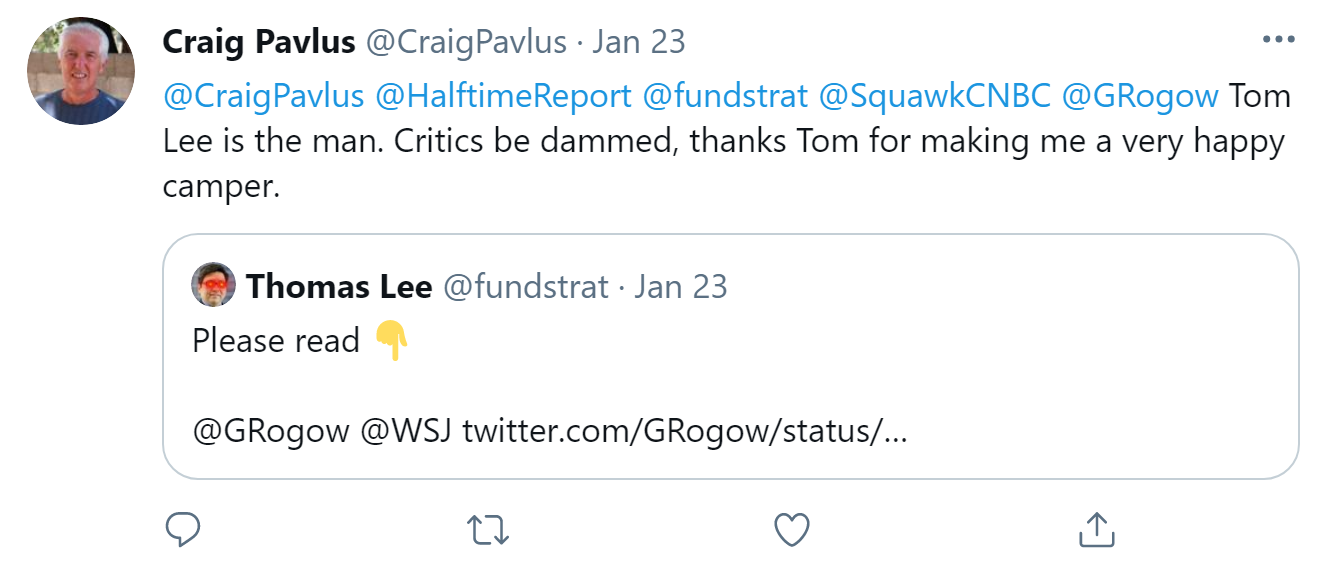The image size is (1320, 563).
Task: Open the @SquawkCNBC mention
Action: tap(935, 96)
